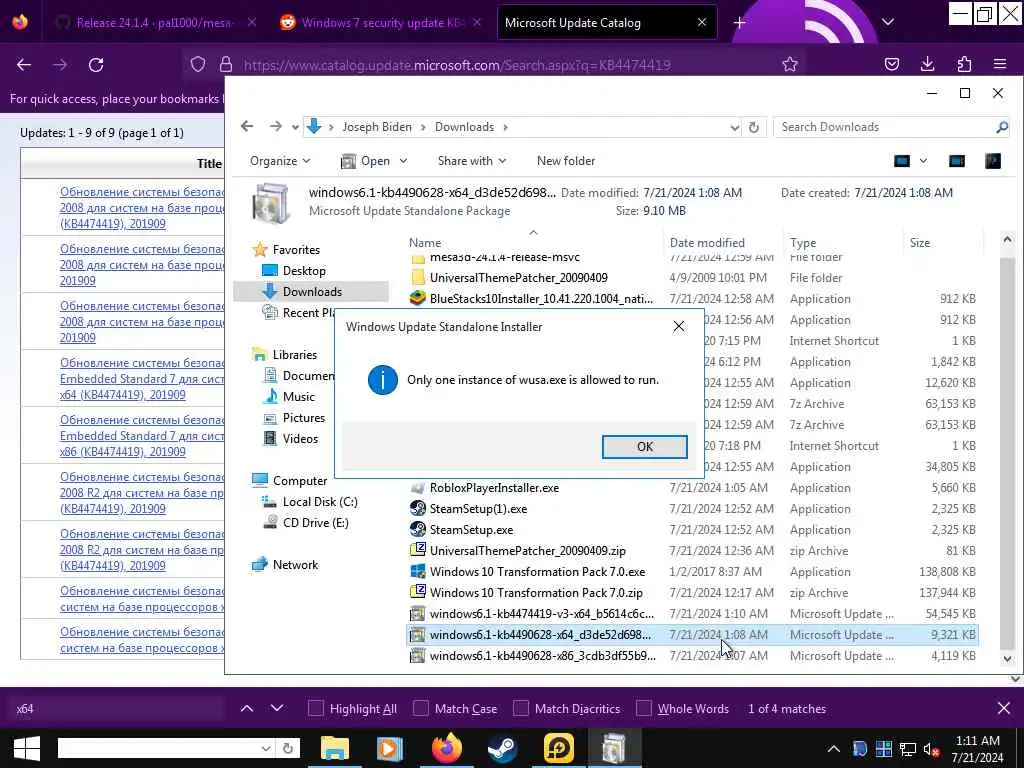This screenshot has height=768, width=1024.
Task: Select RobloxPlayerInstaller.exe
Action: (494, 488)
